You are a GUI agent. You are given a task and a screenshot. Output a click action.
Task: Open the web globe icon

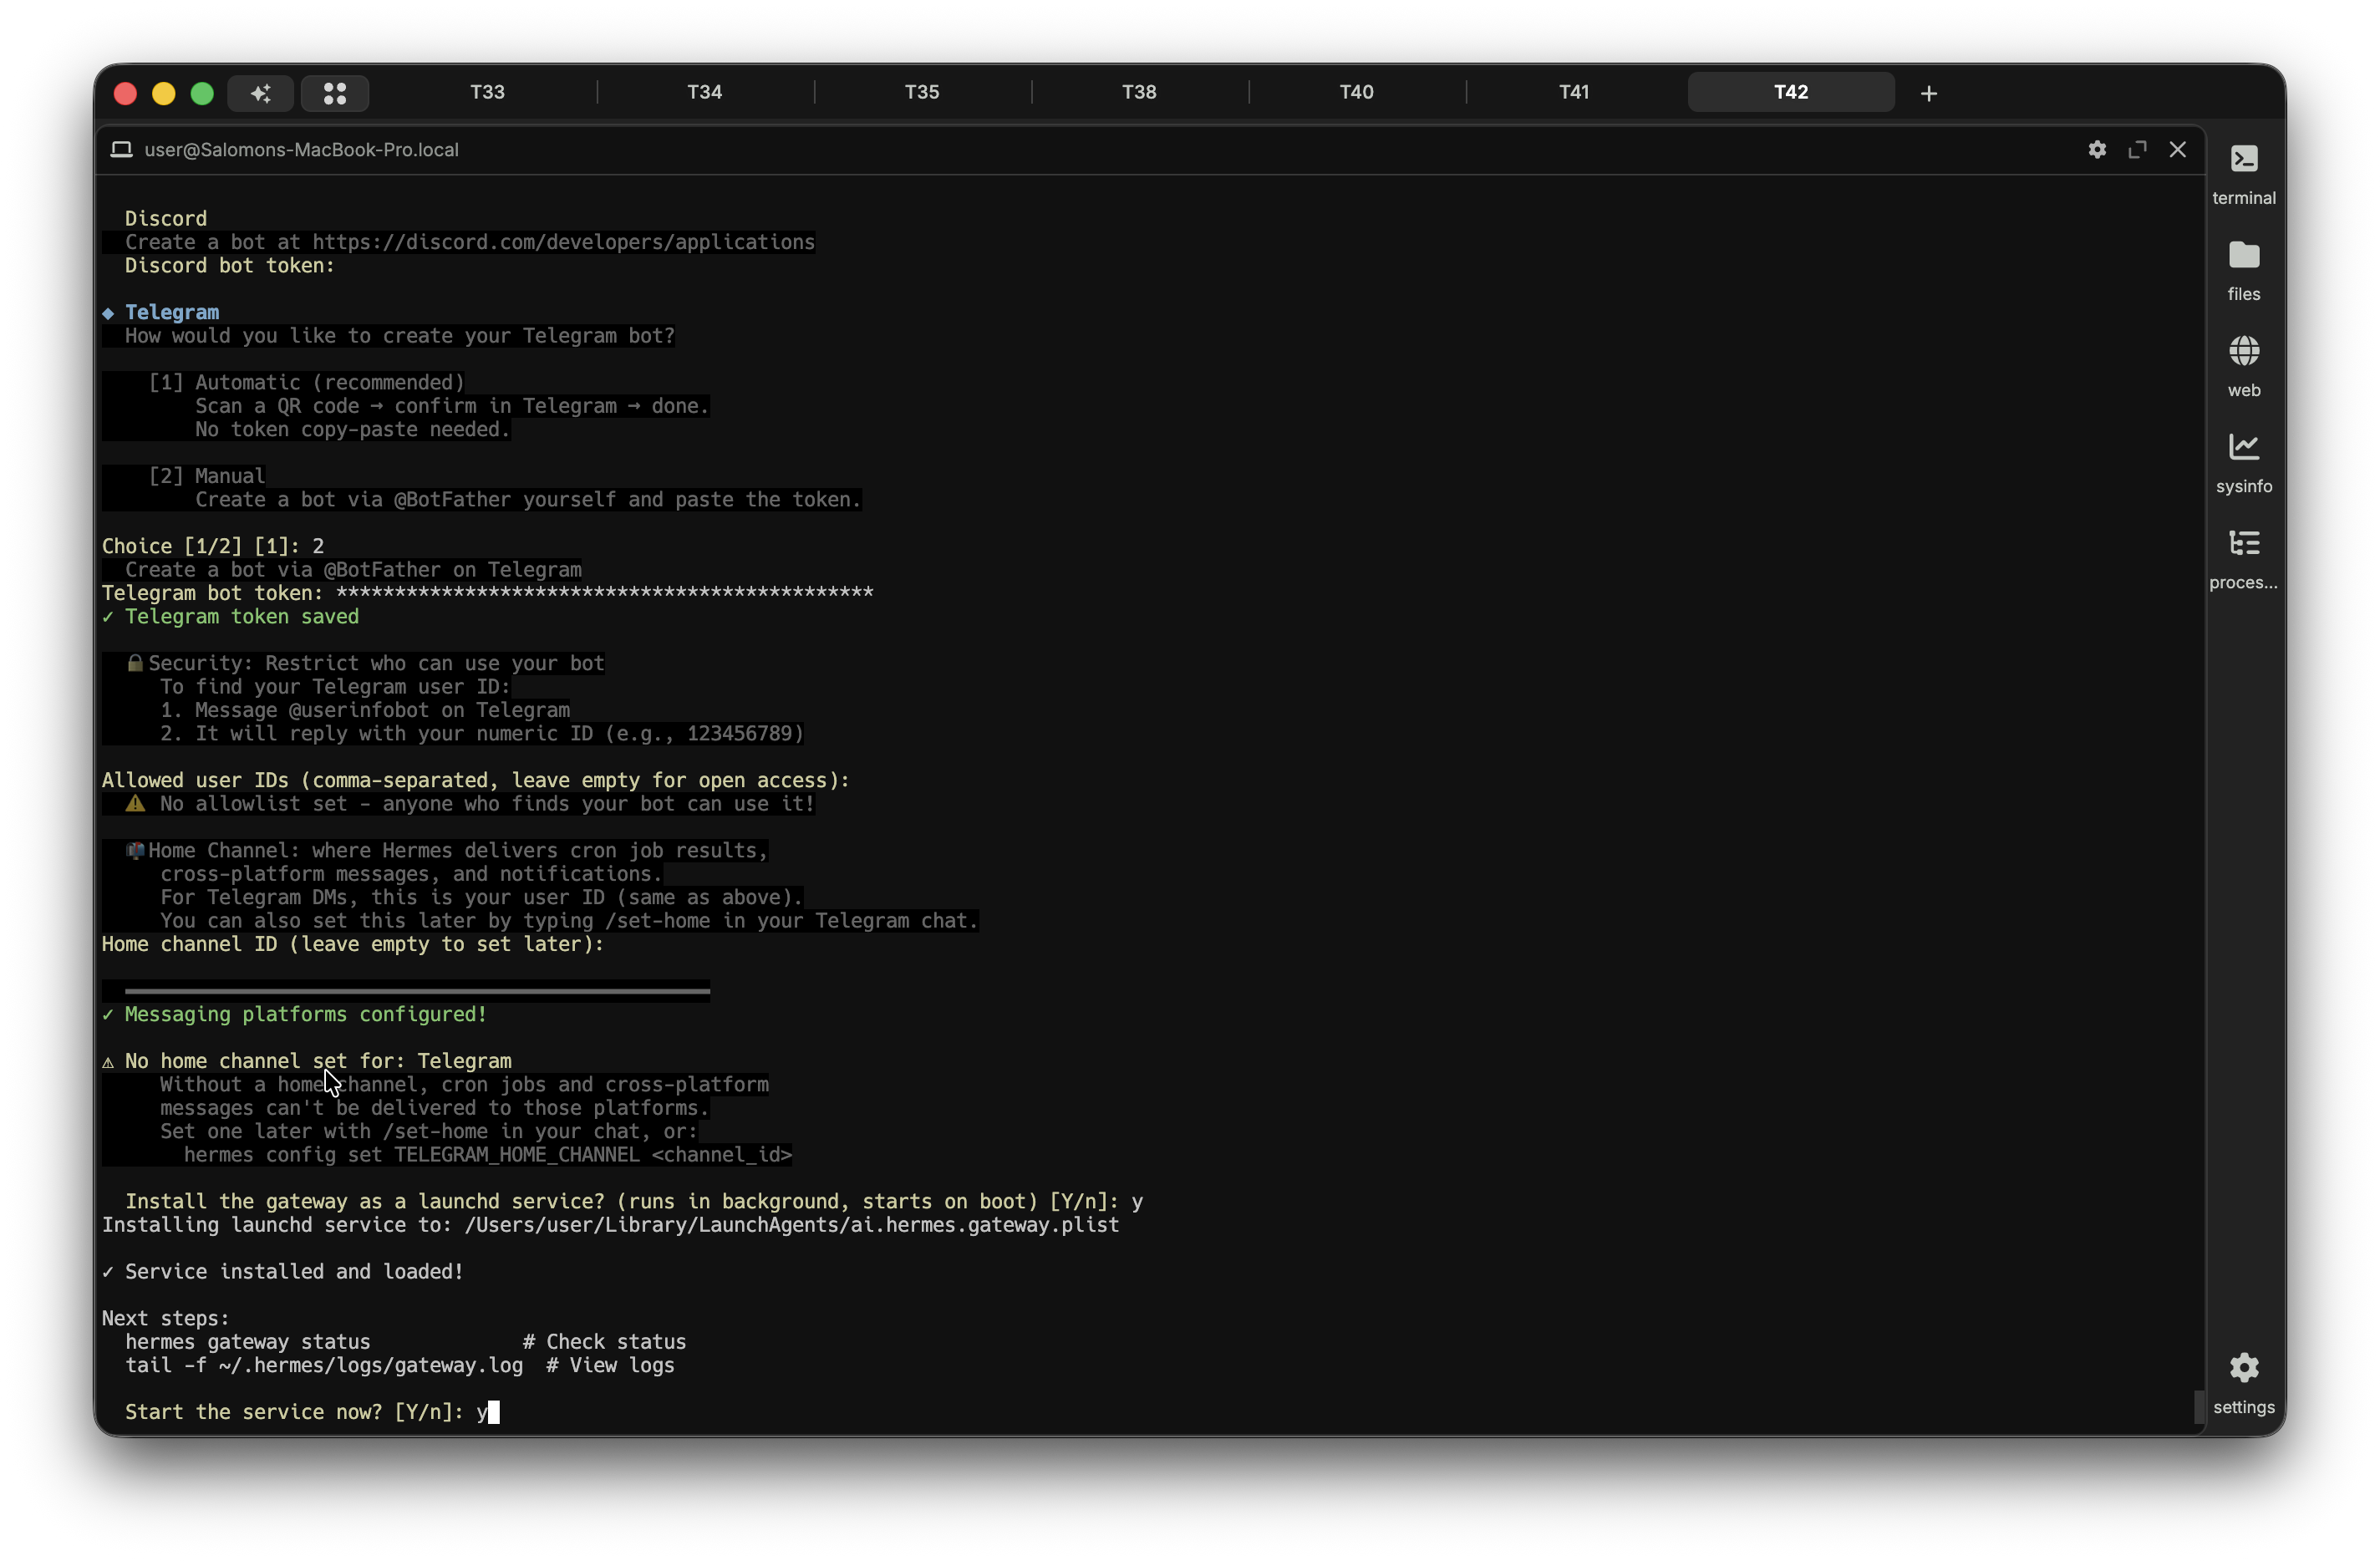coord(2243,365)
